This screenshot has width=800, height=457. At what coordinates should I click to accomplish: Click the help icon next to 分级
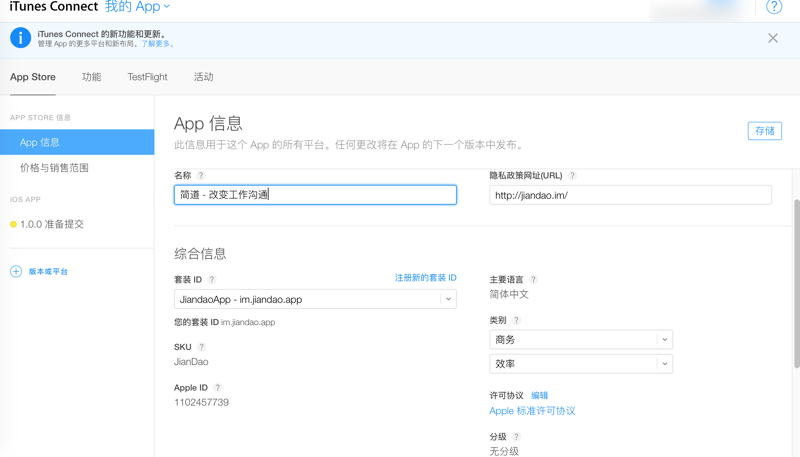pyautogui.click(x=516, y=437)
